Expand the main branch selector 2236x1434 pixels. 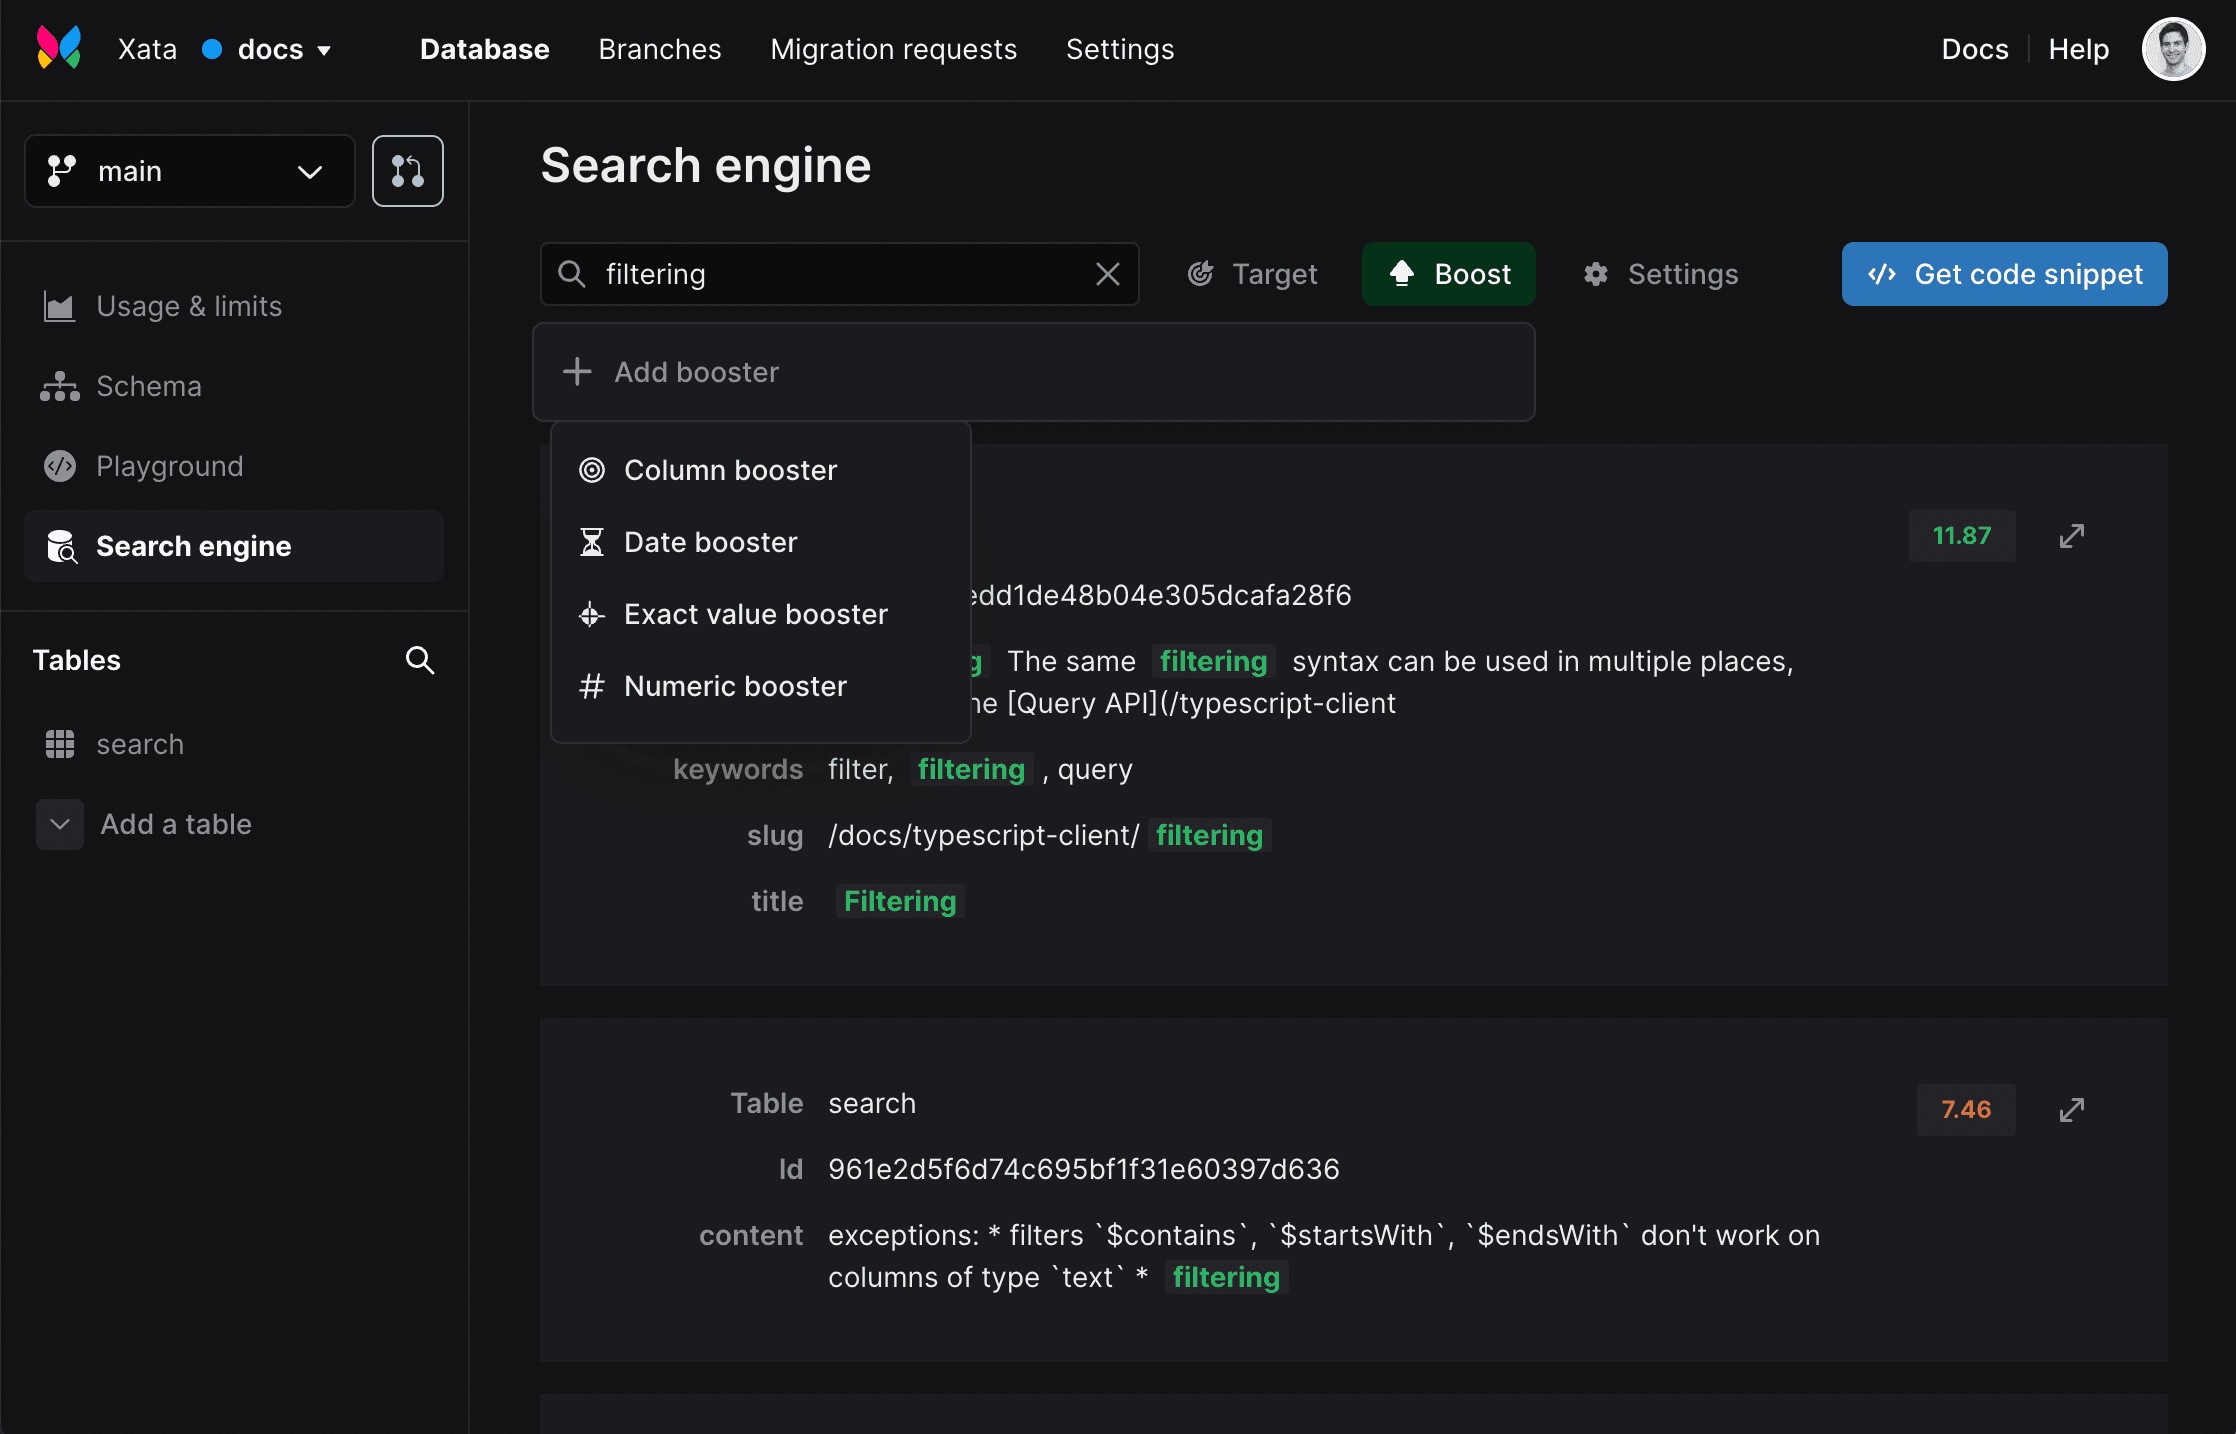pyautogui.click(x=190, y=171)
